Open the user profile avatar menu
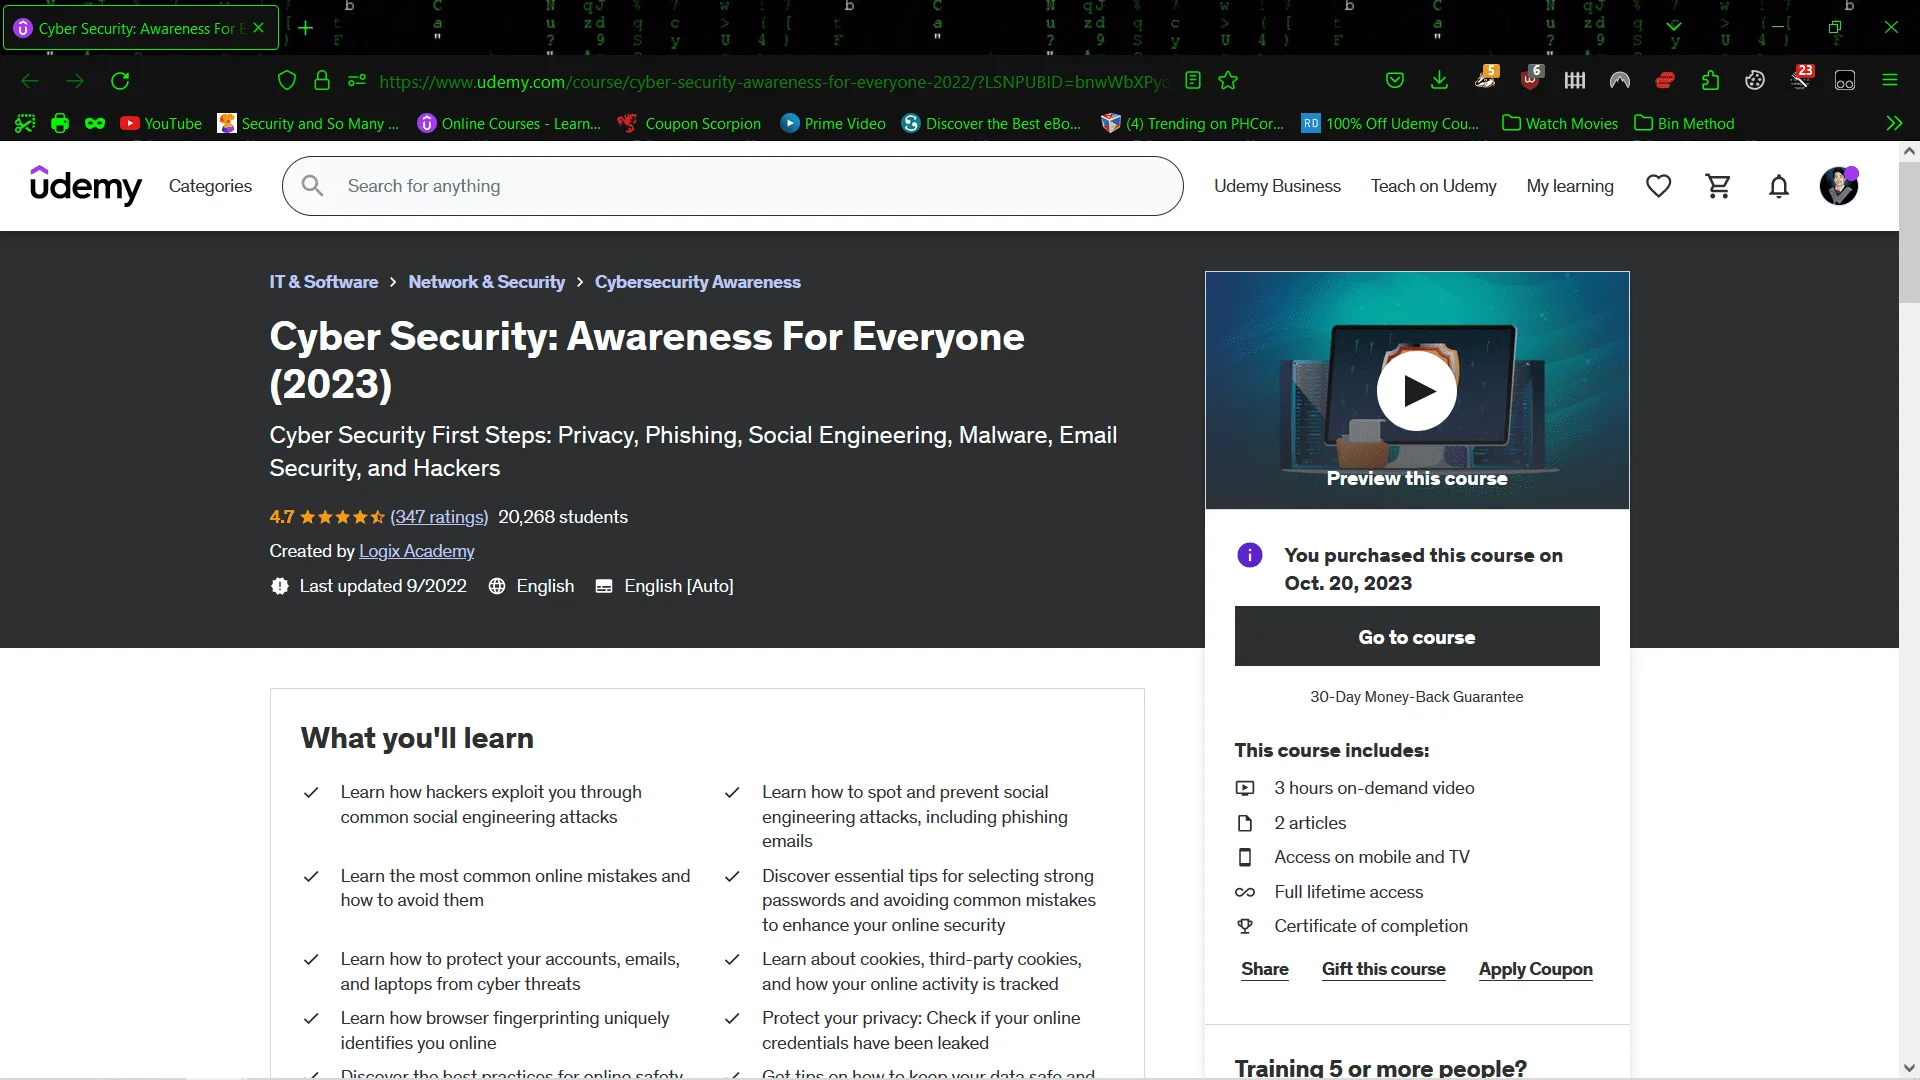 point(1839,186)
